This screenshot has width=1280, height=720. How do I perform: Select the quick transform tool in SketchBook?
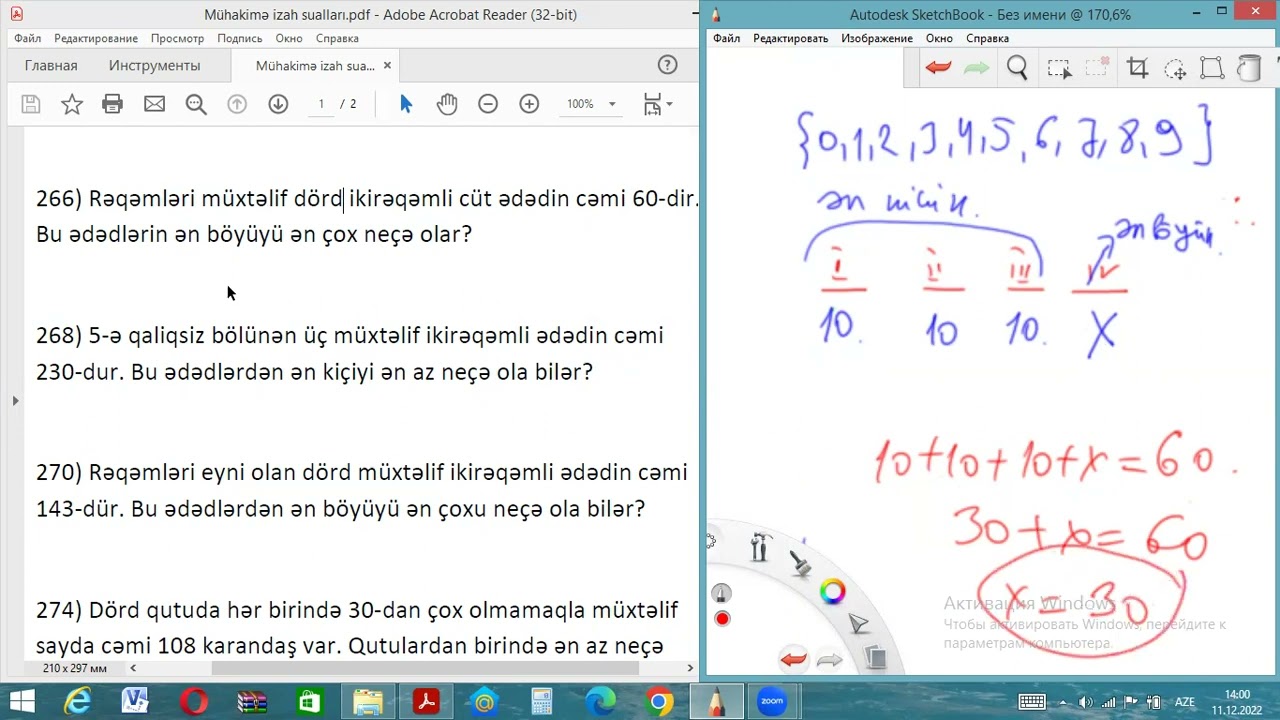click(x=1175, y=68)
